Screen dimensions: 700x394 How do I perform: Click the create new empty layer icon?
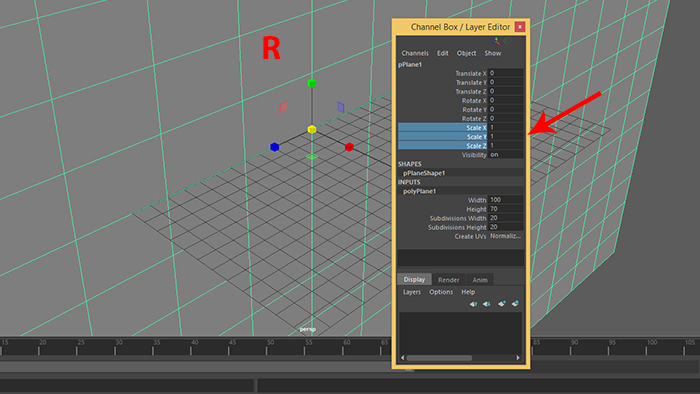pos(502,304)
